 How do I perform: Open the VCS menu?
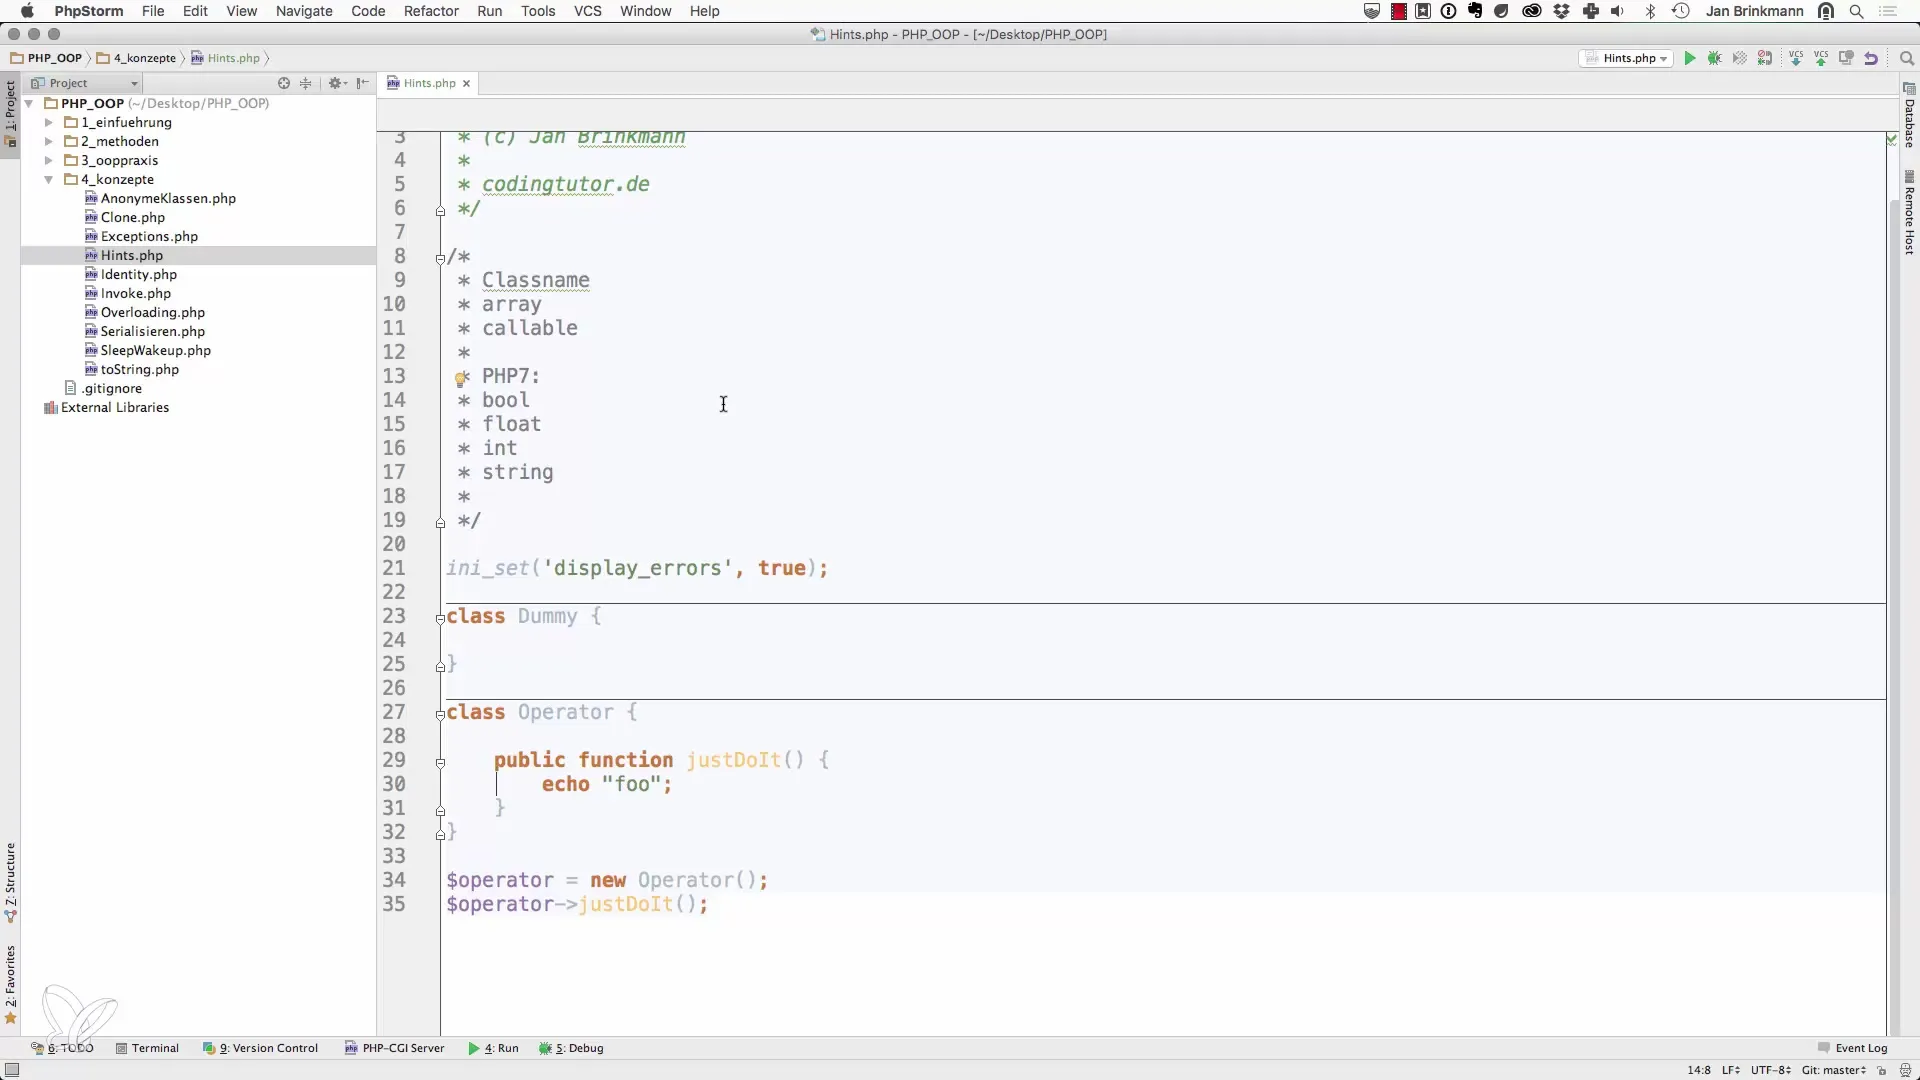pyautogui.click(x=587, y=11)
